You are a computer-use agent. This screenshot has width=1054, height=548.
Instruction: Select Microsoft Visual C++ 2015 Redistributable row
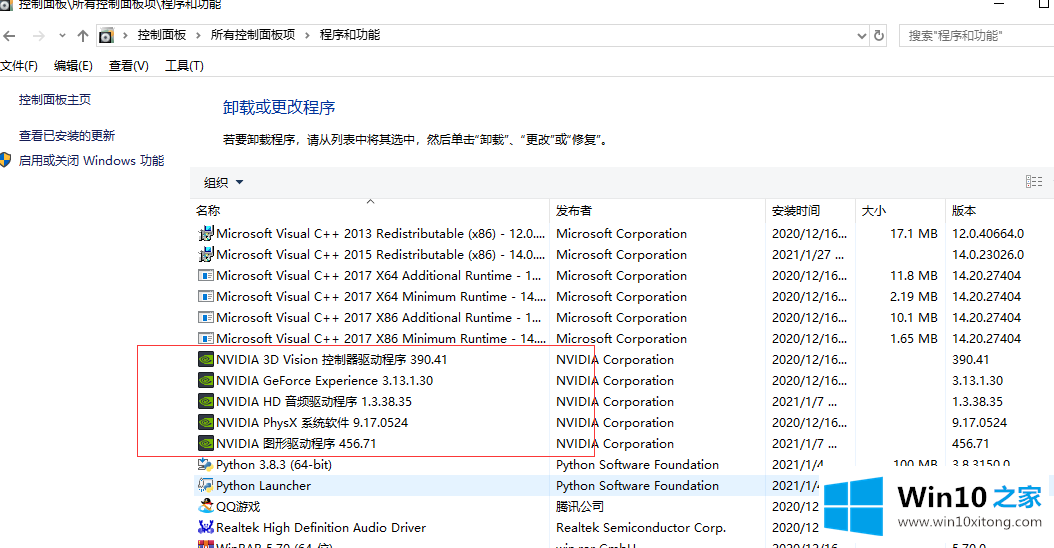[x=624, y=254]
